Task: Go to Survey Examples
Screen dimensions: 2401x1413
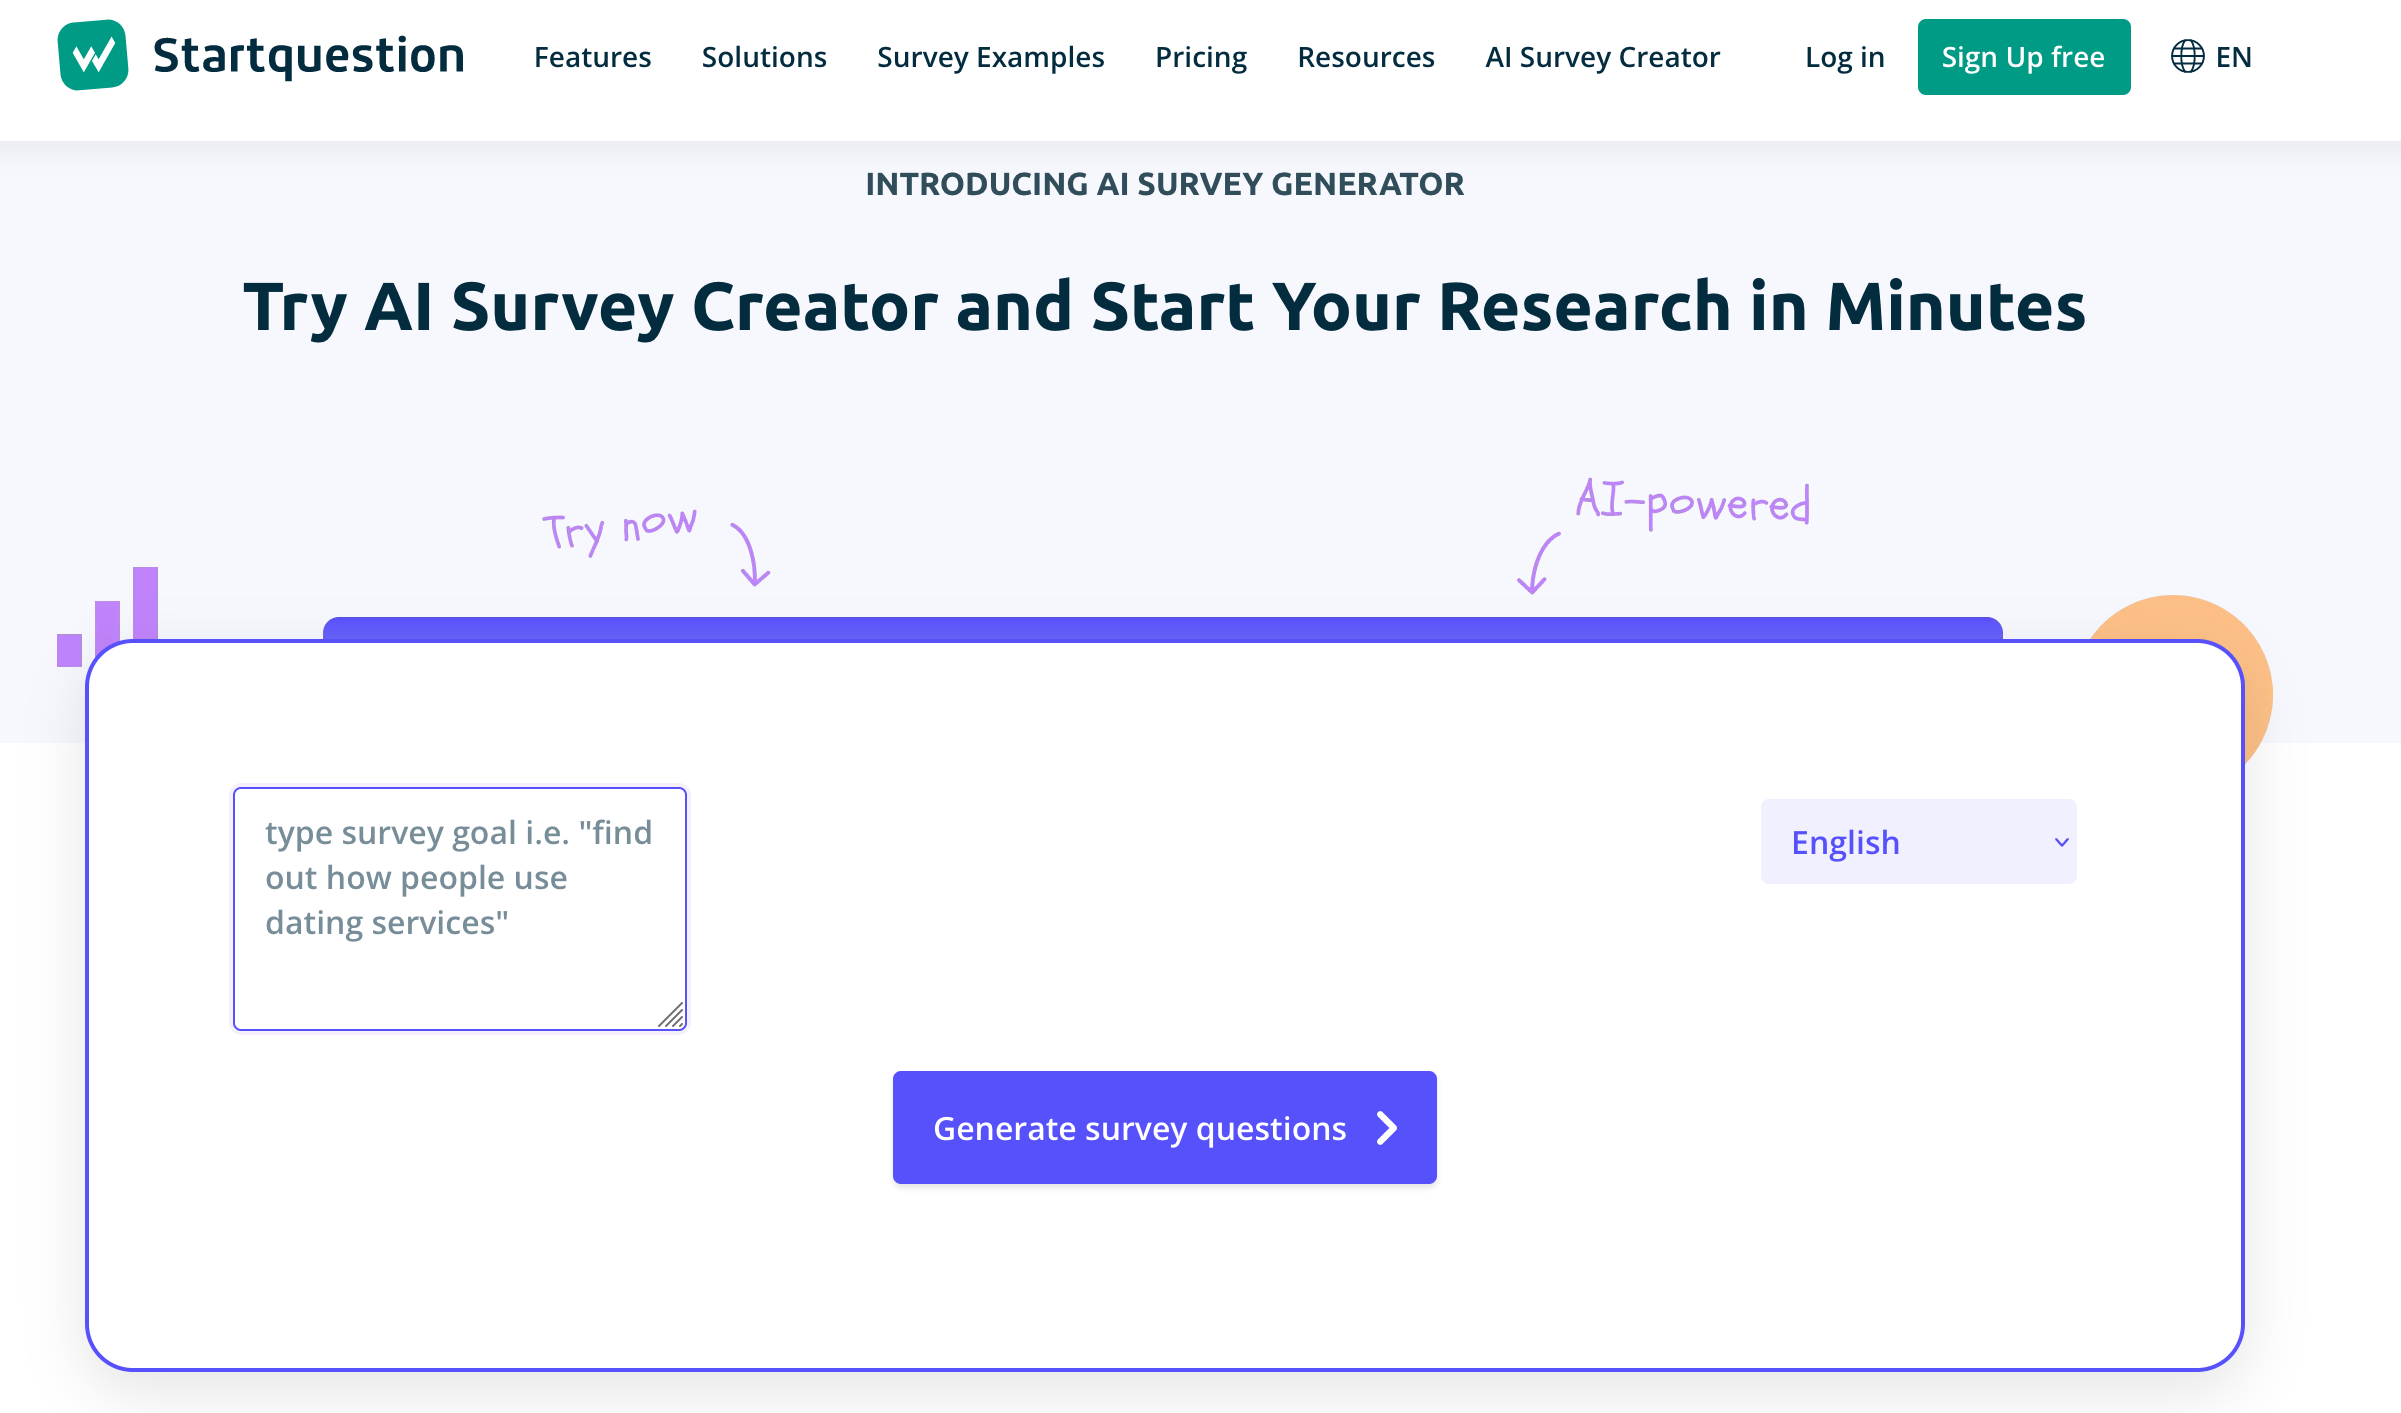Action: tap(990, 57)
